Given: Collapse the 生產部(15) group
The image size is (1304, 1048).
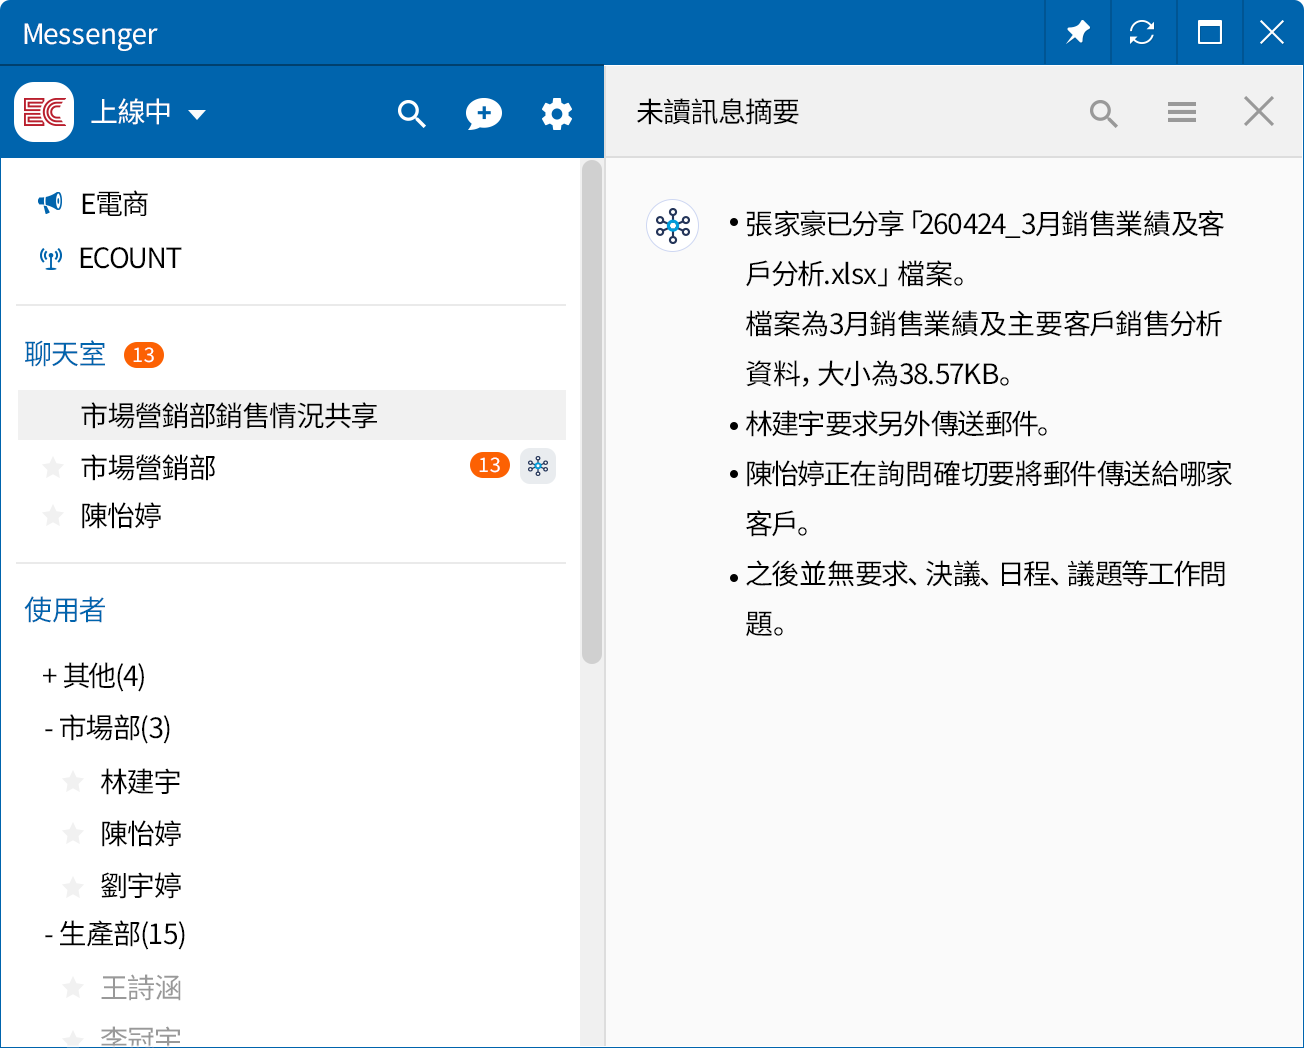Looking at the screenshot, I should point(115,934).
